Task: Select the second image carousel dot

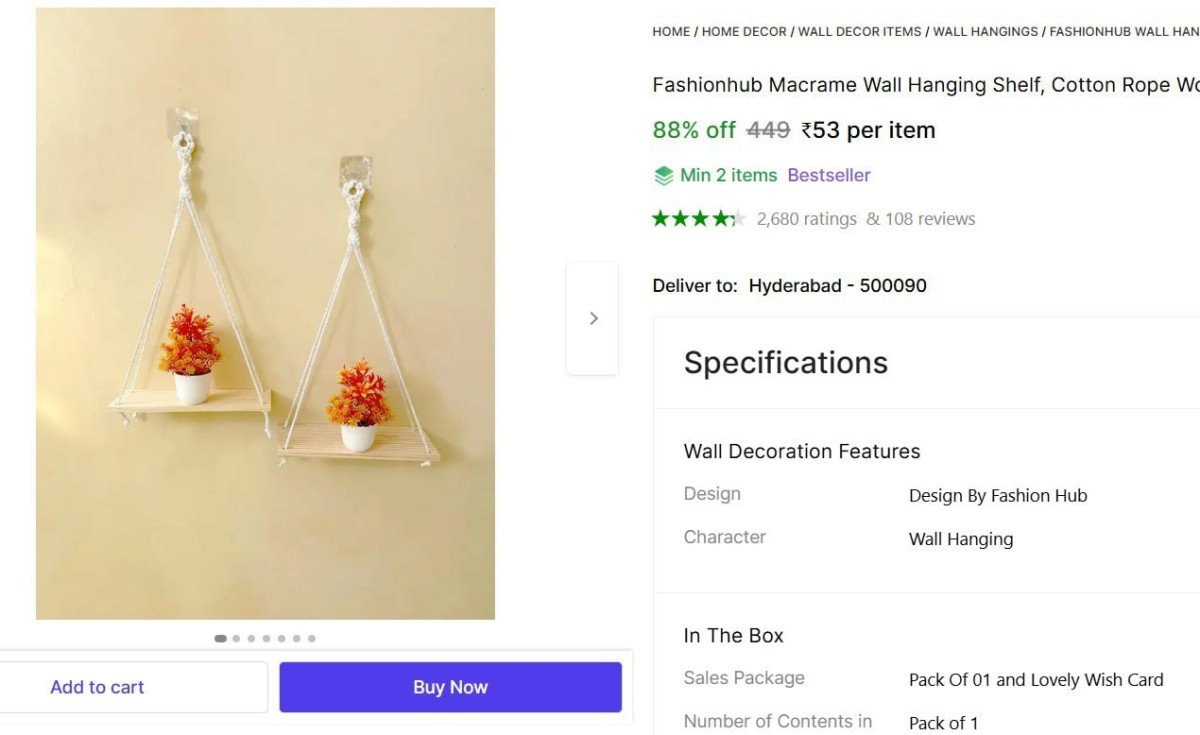Action: (x=236, y=638)
